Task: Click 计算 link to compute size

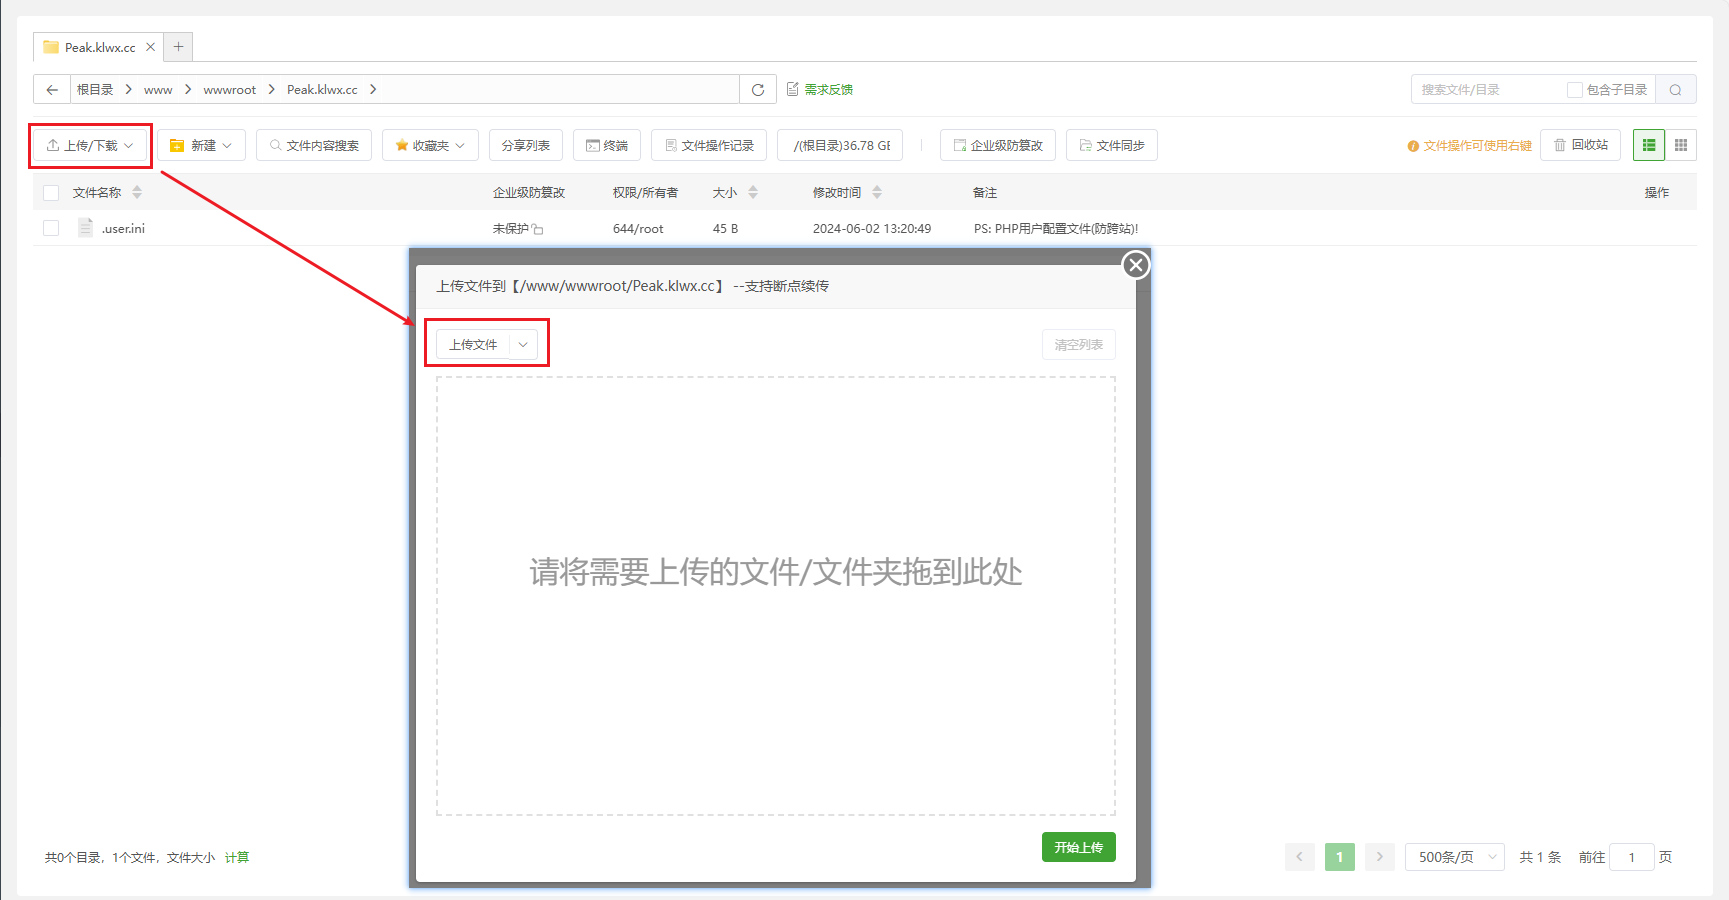Action: (237, 857)
